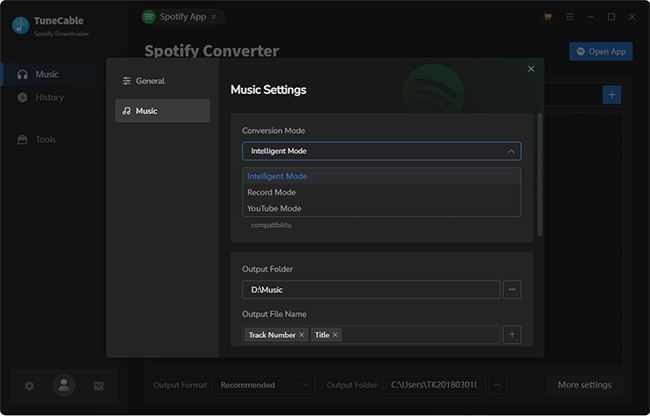
Task: Click the Title tag label
Action: (322, 335)
